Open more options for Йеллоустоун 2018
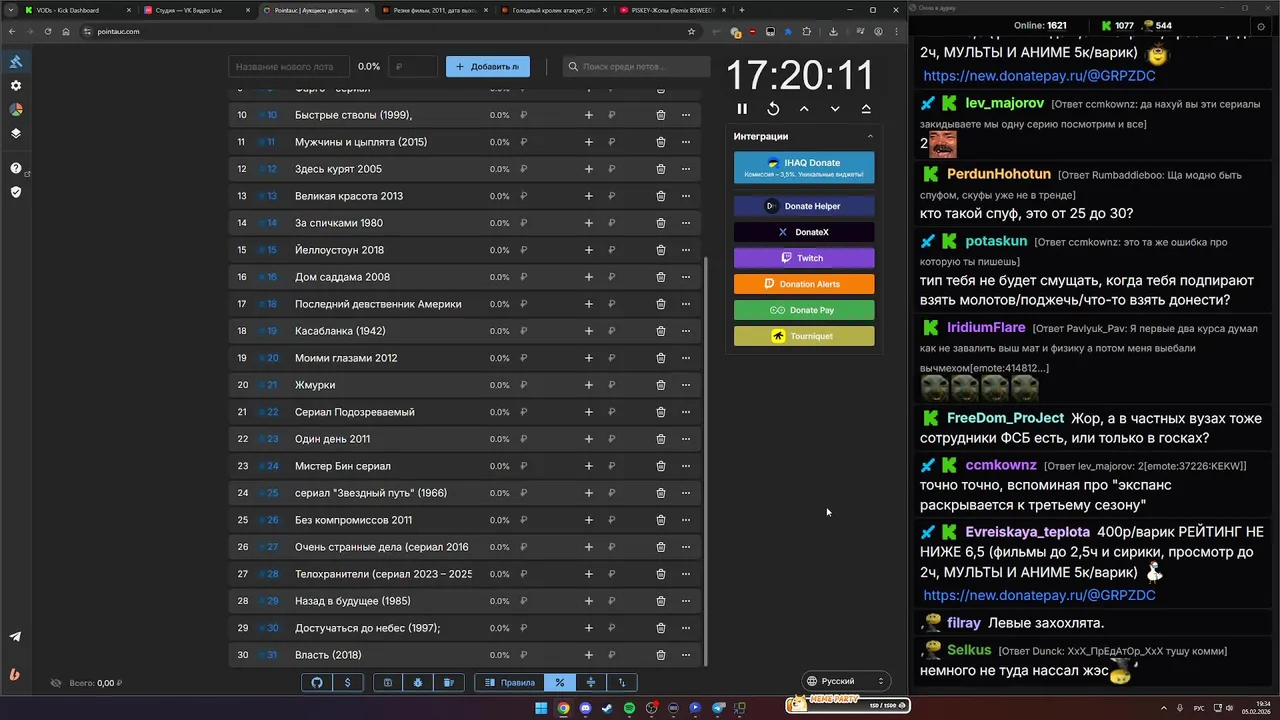Viewport: 1280px width, 720px height. coord(686,250)
